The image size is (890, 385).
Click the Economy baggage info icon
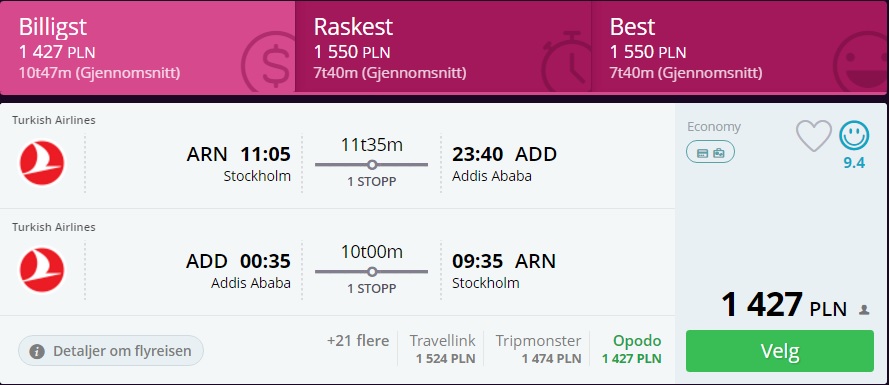(711, 152)
